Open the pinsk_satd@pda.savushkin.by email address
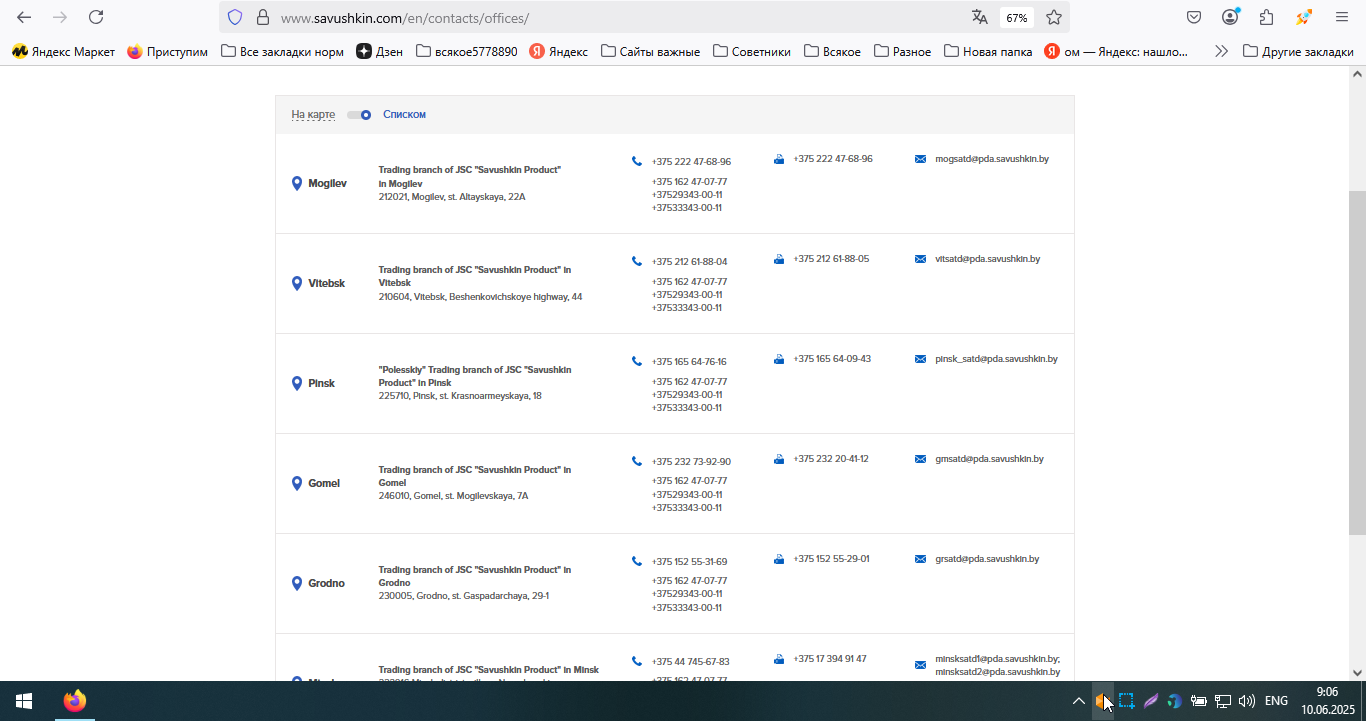Screen dimensions: 1366x721 996,359
